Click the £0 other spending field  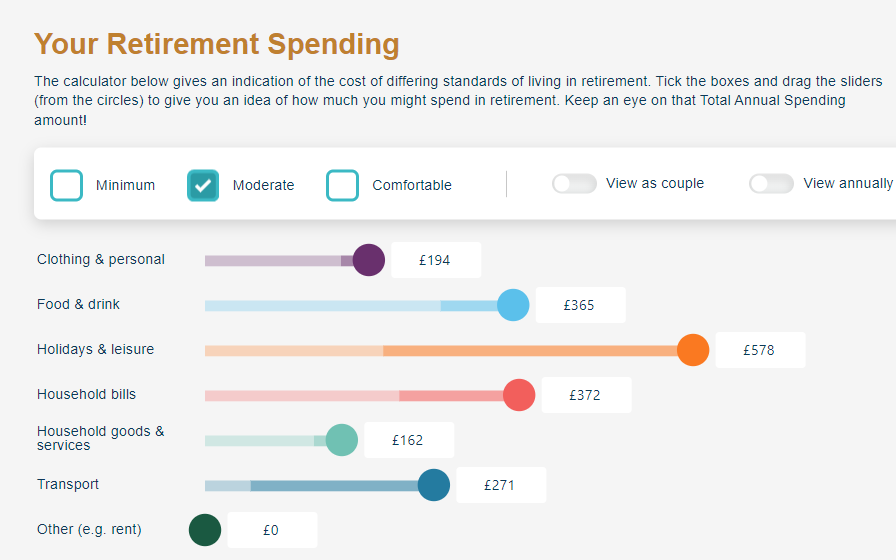[x=273, y=530]
